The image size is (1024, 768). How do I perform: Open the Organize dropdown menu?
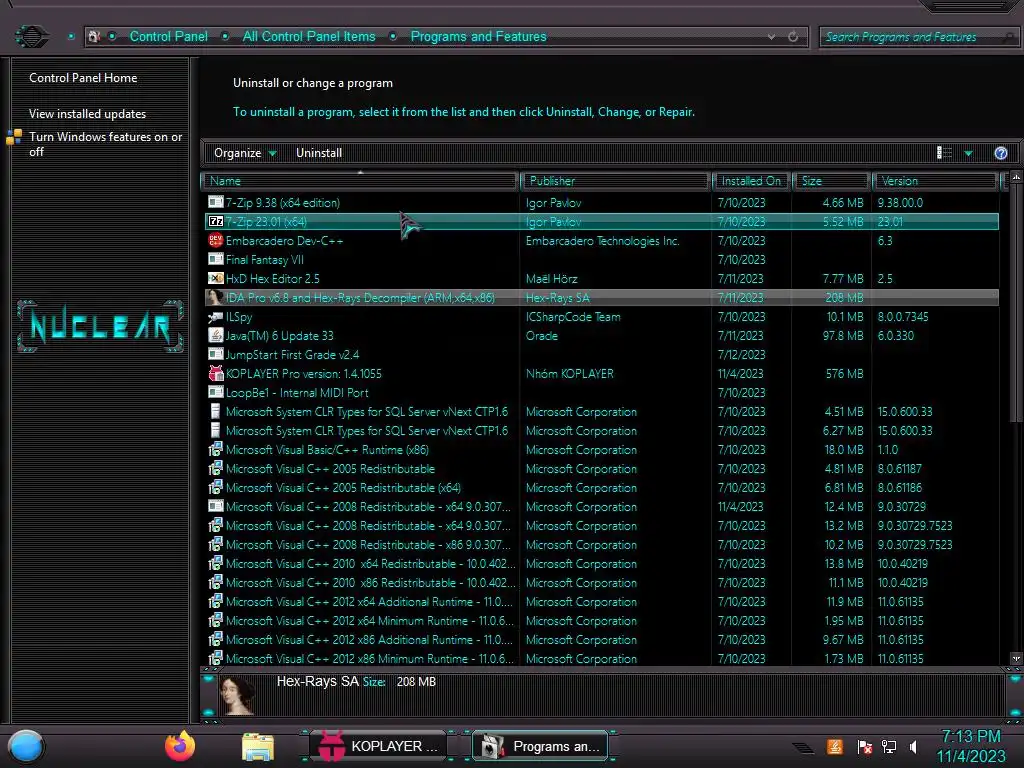click(245, 153)
